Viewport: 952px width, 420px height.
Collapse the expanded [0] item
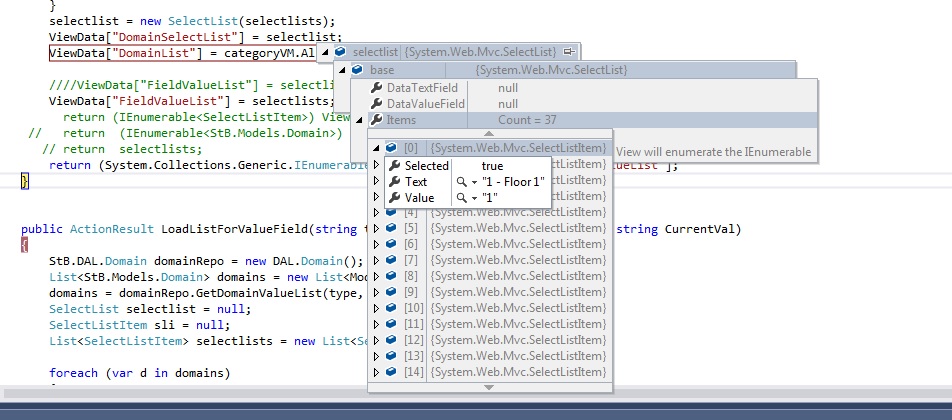(376, 148)
